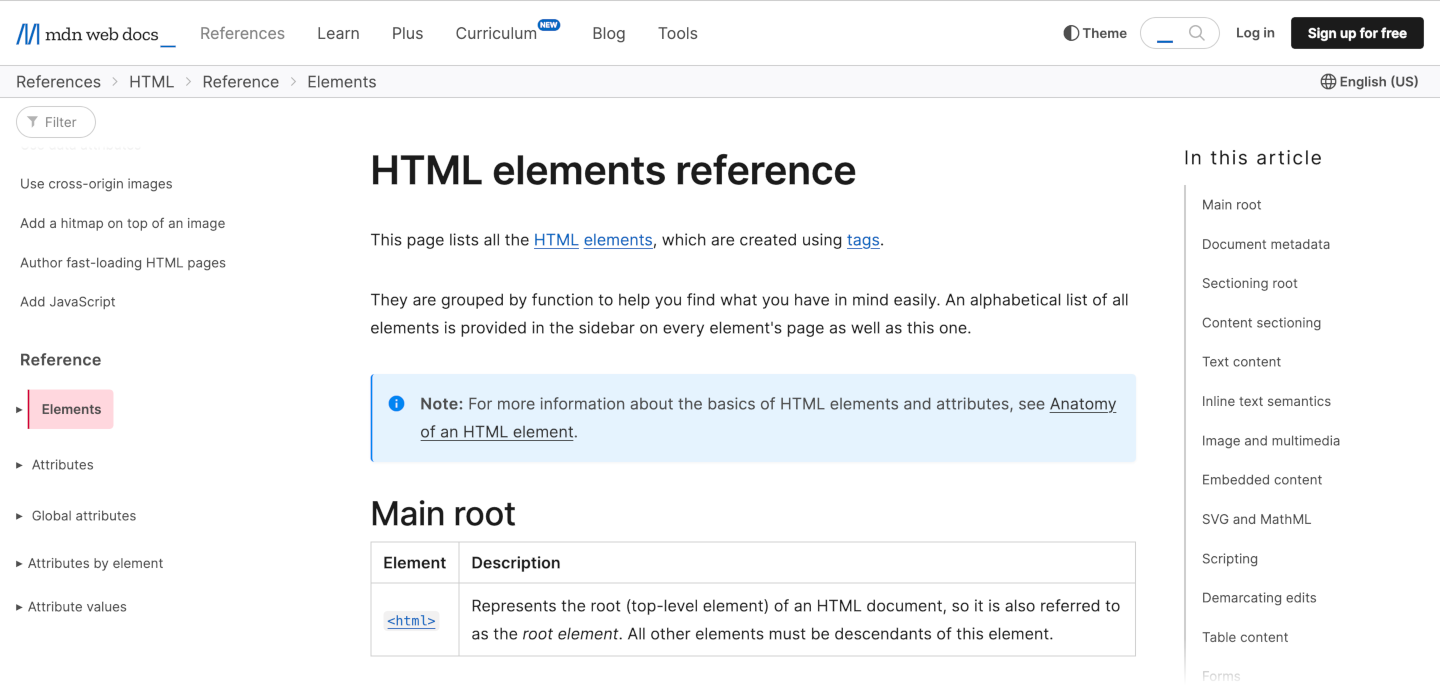
Task: Jump to Demarcating edits section
Action: coord(1259,598)
